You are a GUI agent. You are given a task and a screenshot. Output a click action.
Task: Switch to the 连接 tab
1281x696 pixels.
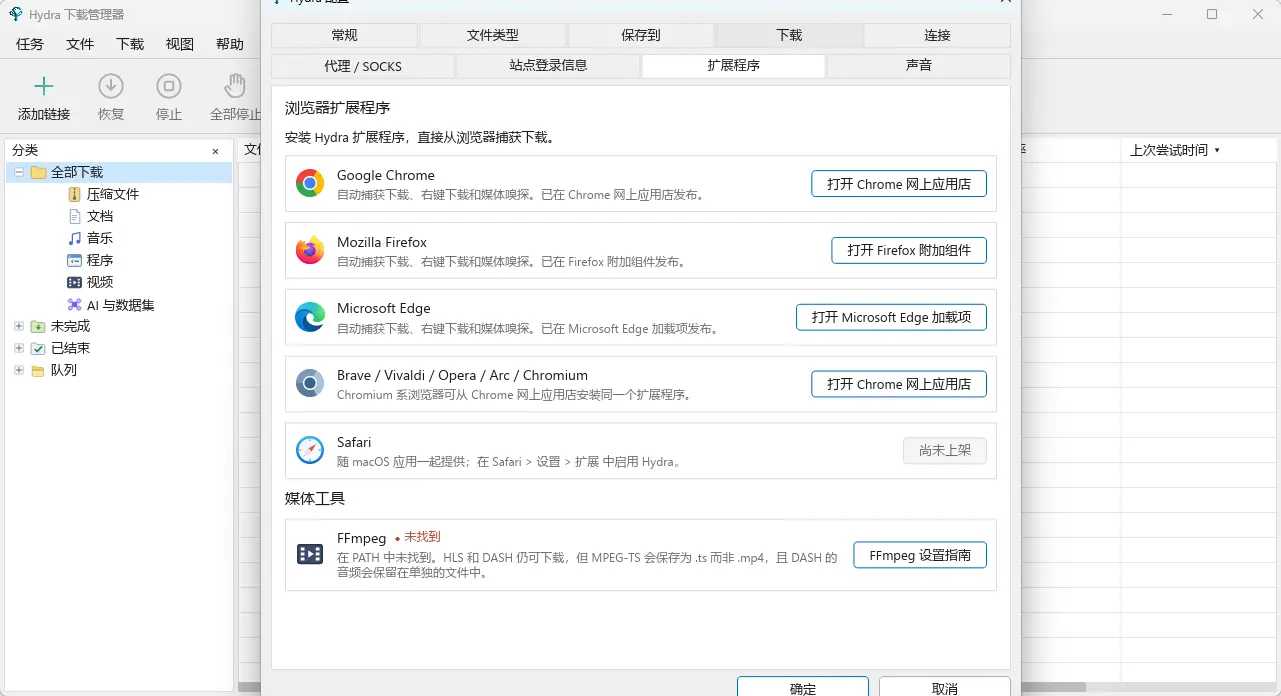(x=937, y=35)
